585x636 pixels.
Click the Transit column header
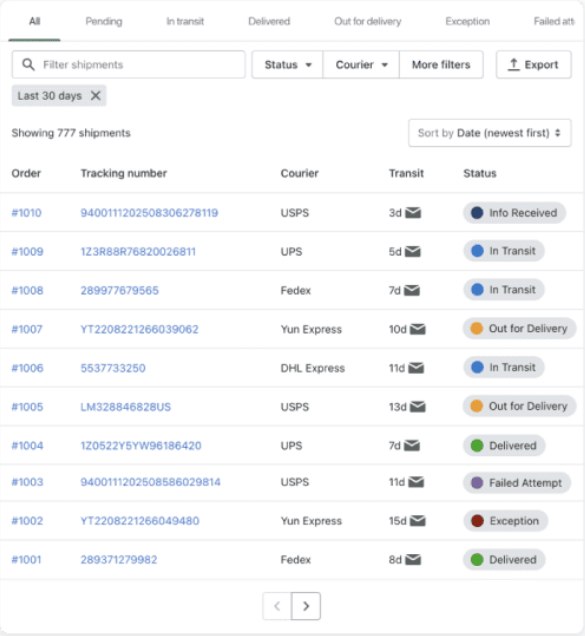tap(406, 173)
